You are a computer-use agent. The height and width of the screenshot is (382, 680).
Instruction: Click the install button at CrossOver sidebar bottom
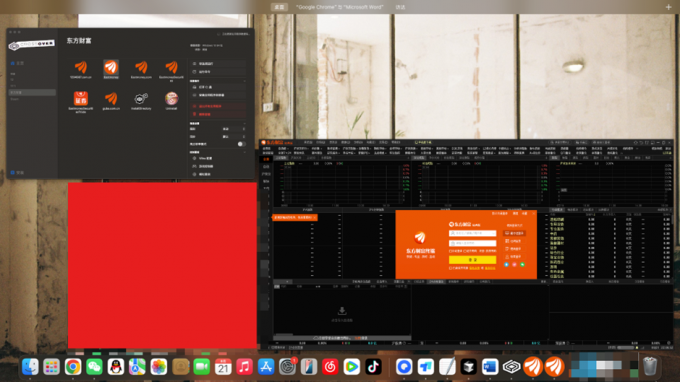pos(18,173)
